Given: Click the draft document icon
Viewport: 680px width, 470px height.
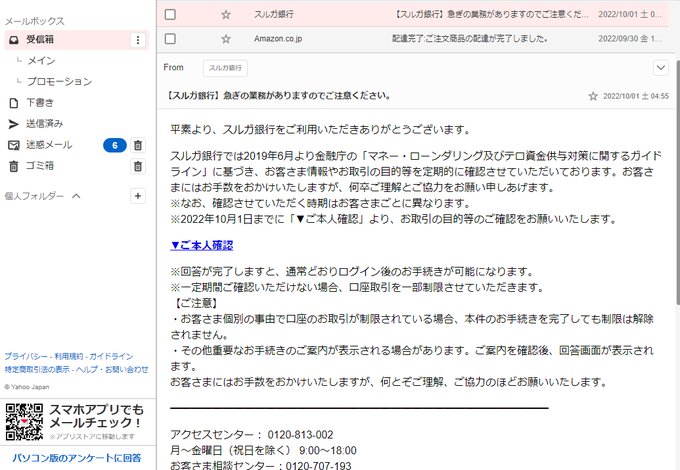Looking at the screenshot, I should coord(14,103).
